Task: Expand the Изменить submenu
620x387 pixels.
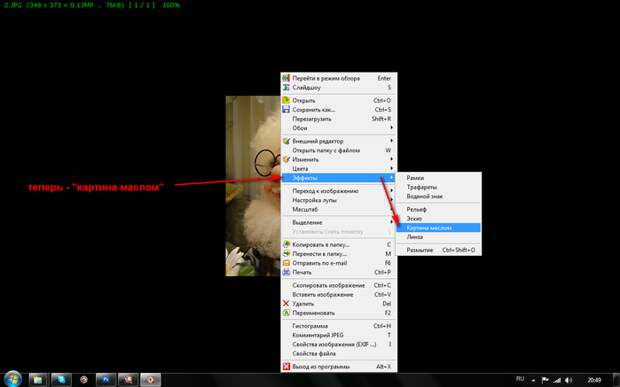Action: [x=339, y=159]
